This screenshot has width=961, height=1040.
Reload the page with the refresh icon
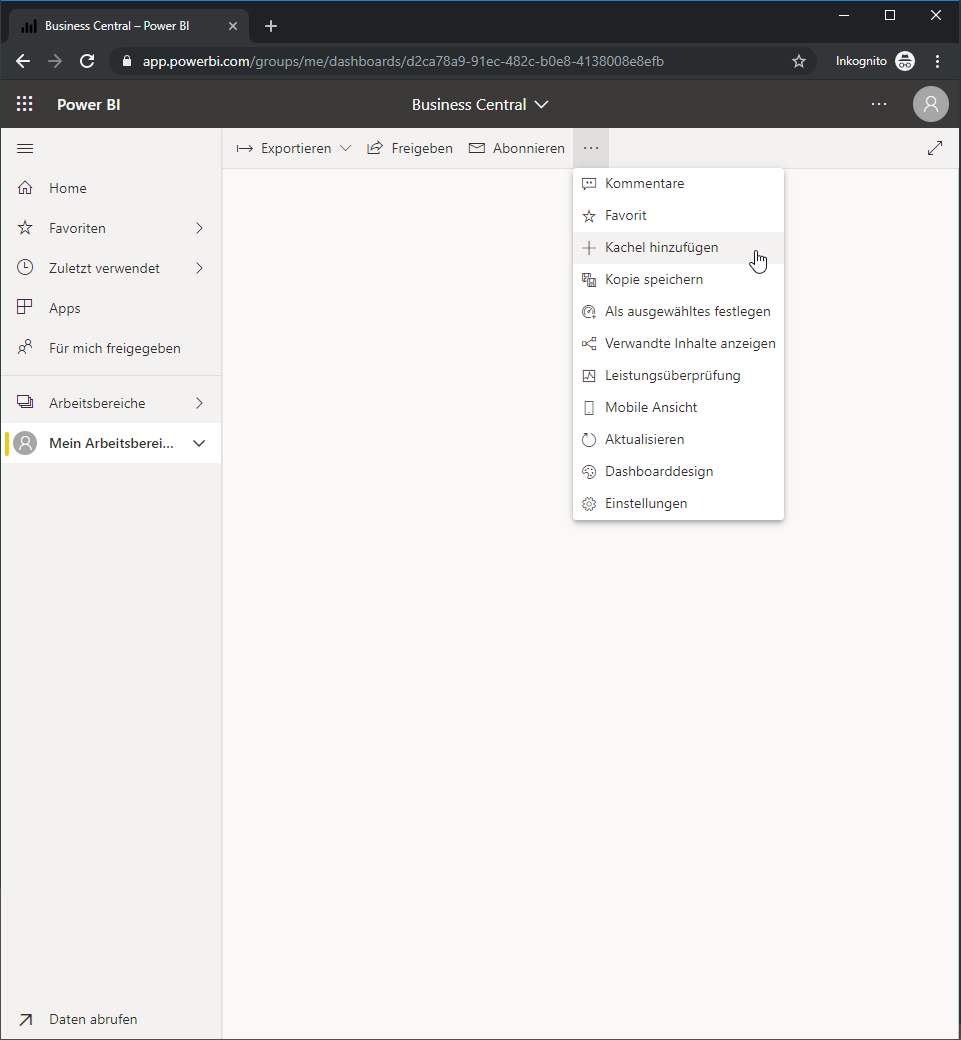click(x=87, y=61)
